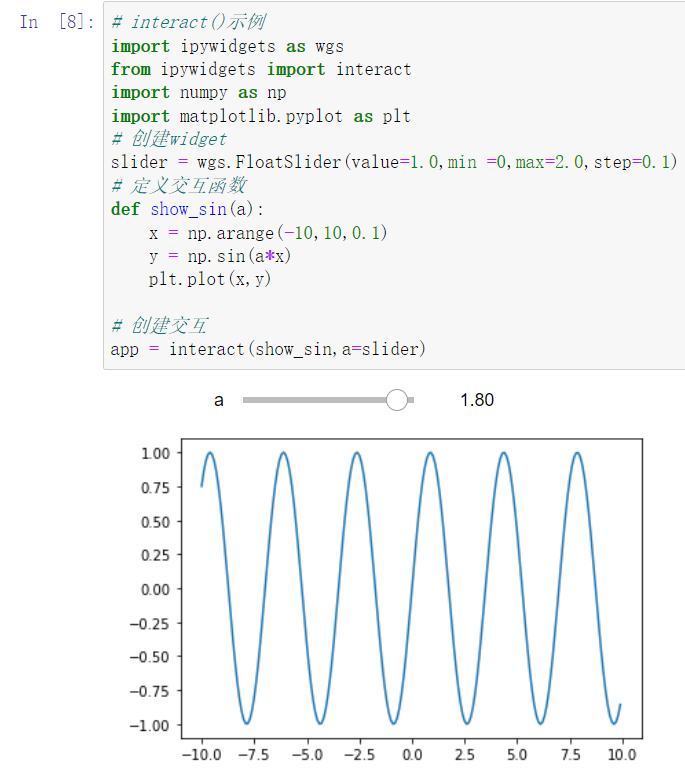Click the x-axis tick label 10.0
The width and height of the screenshot is (685, 773).
(x=622, y=754)
